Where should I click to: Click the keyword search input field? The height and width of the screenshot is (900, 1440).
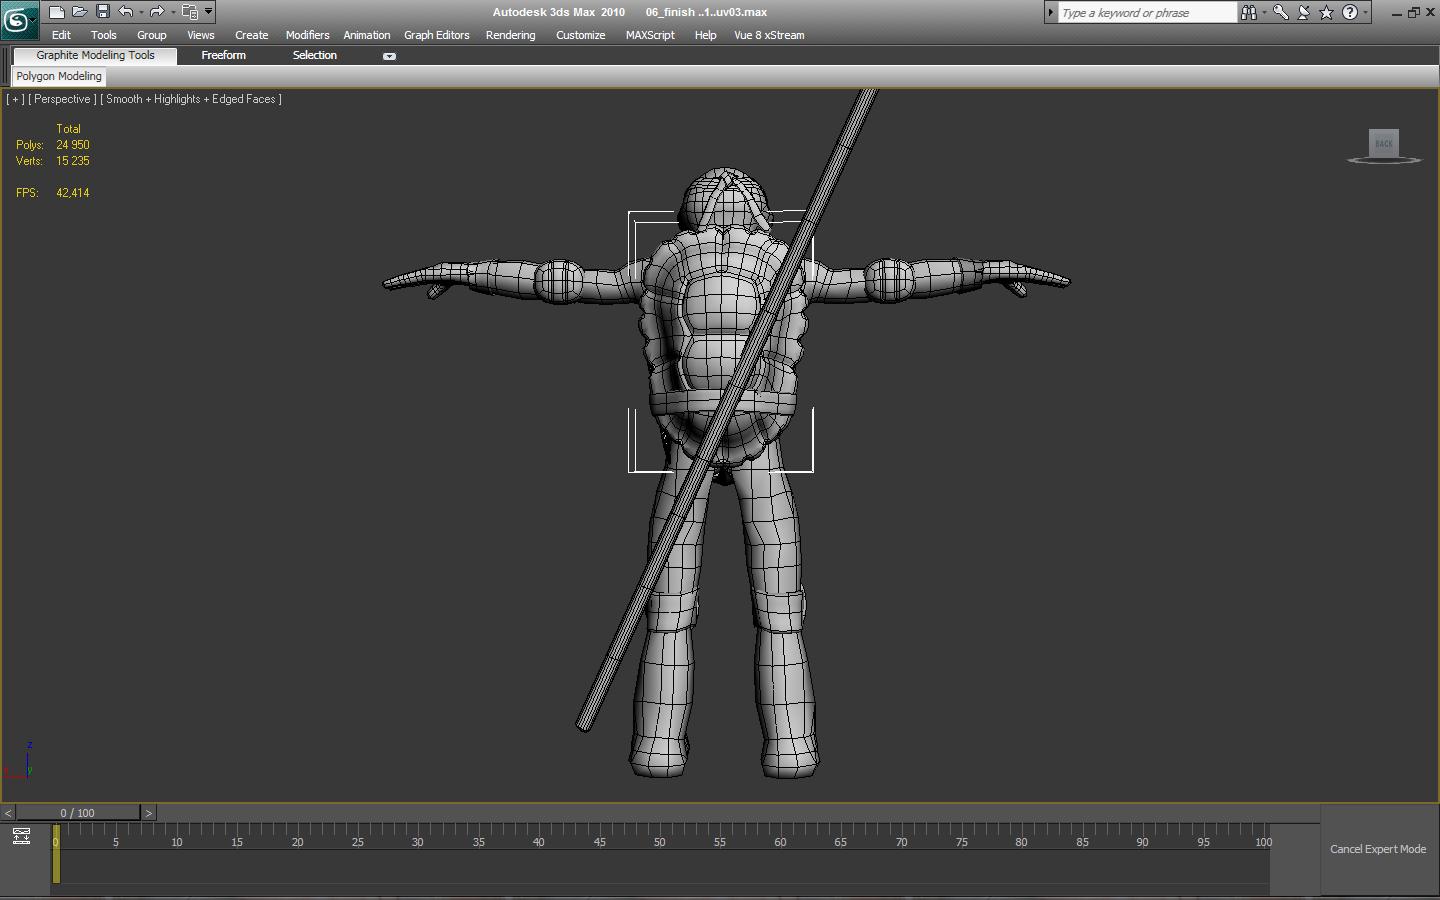point(1147,12)
